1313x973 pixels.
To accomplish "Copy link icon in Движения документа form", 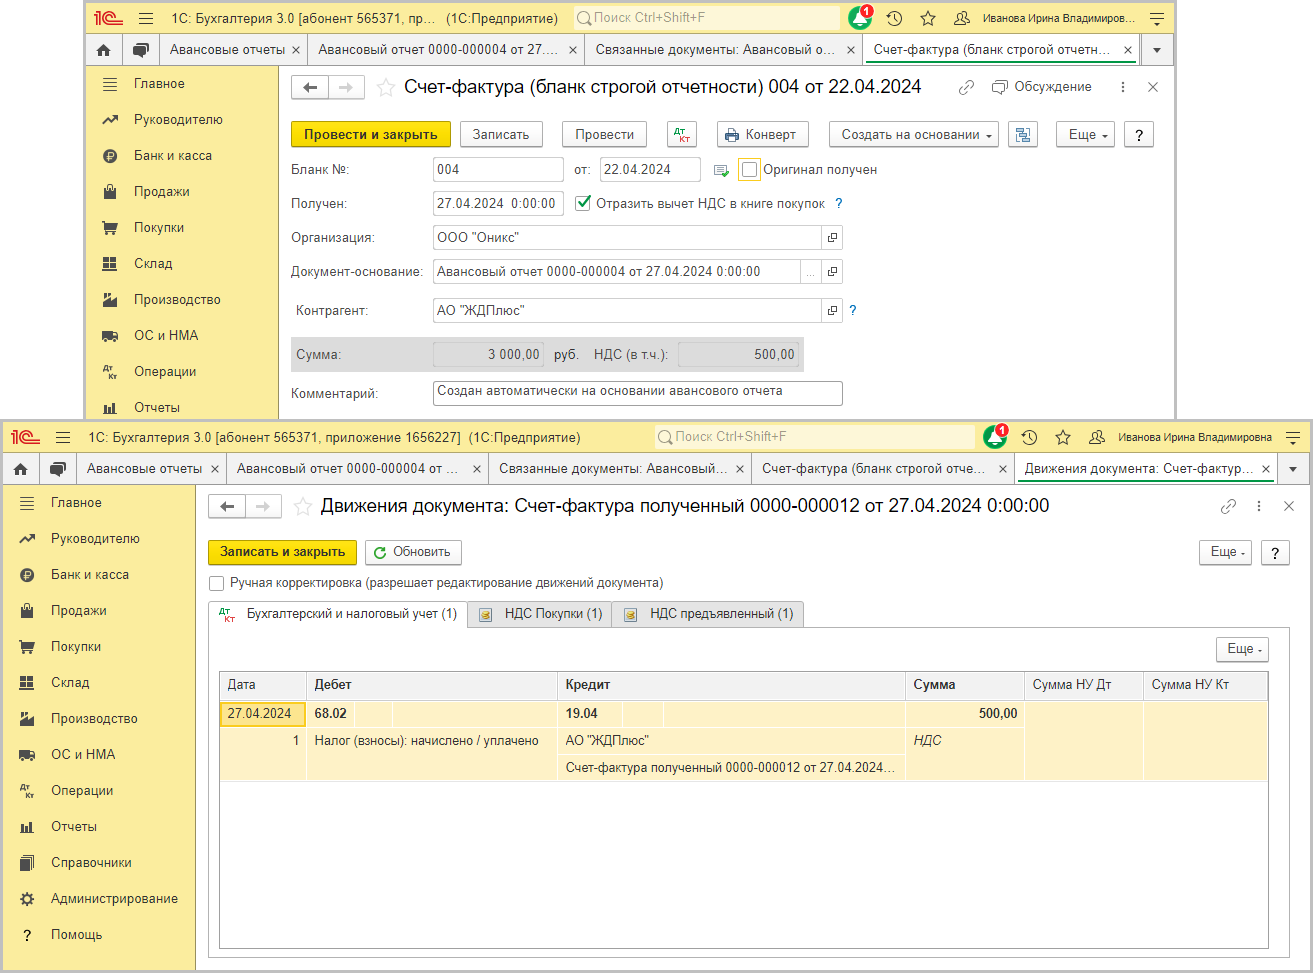I will pyautogui.click(x=1228, y=506).
